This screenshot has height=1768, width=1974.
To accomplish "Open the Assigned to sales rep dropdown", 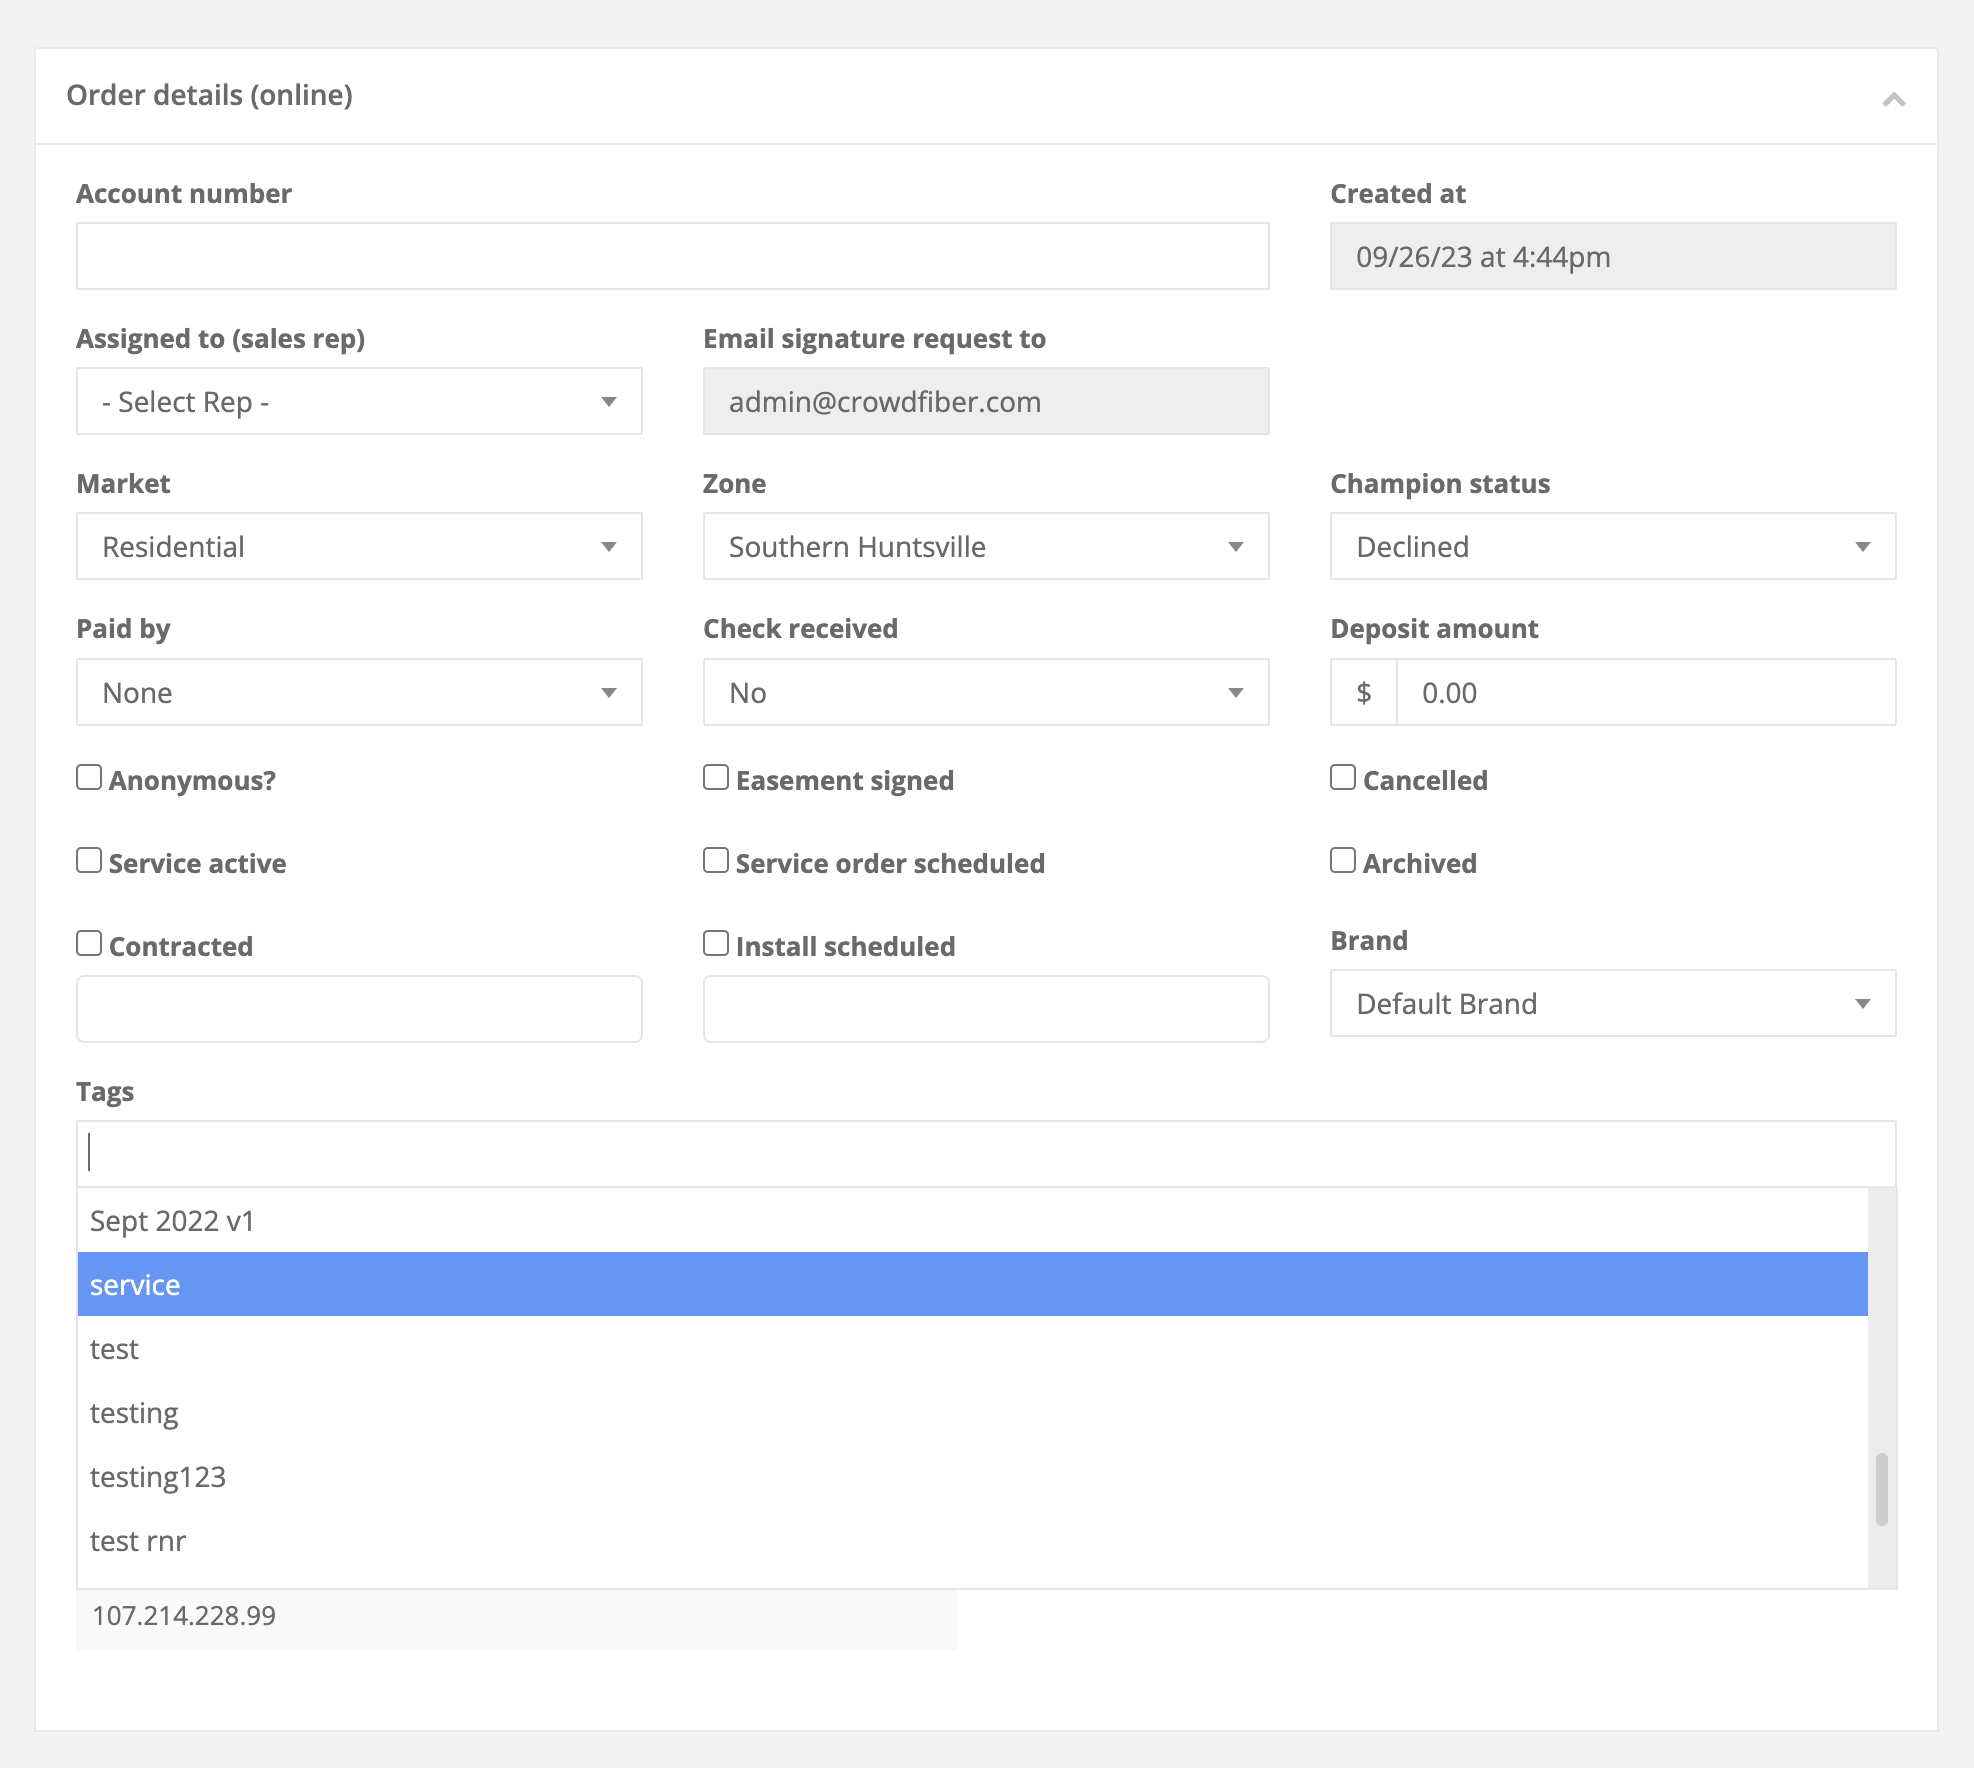I will pyautogui.click(x=358, y=401).
